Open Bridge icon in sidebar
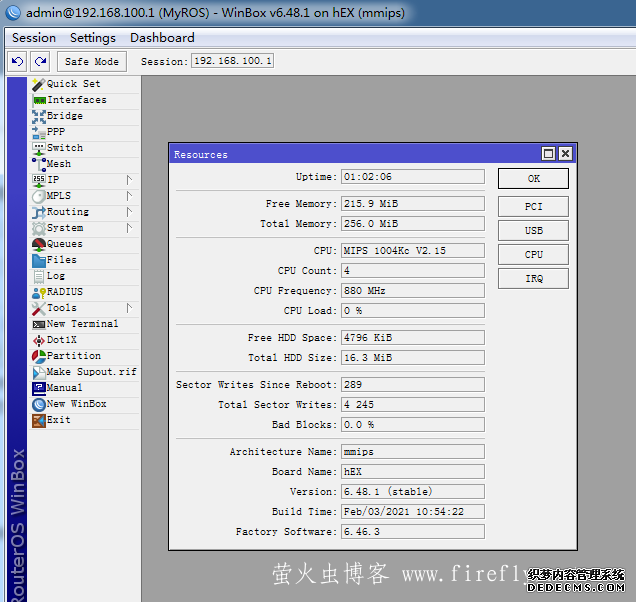This screenshot has height=602, width=636. point(39,116)
